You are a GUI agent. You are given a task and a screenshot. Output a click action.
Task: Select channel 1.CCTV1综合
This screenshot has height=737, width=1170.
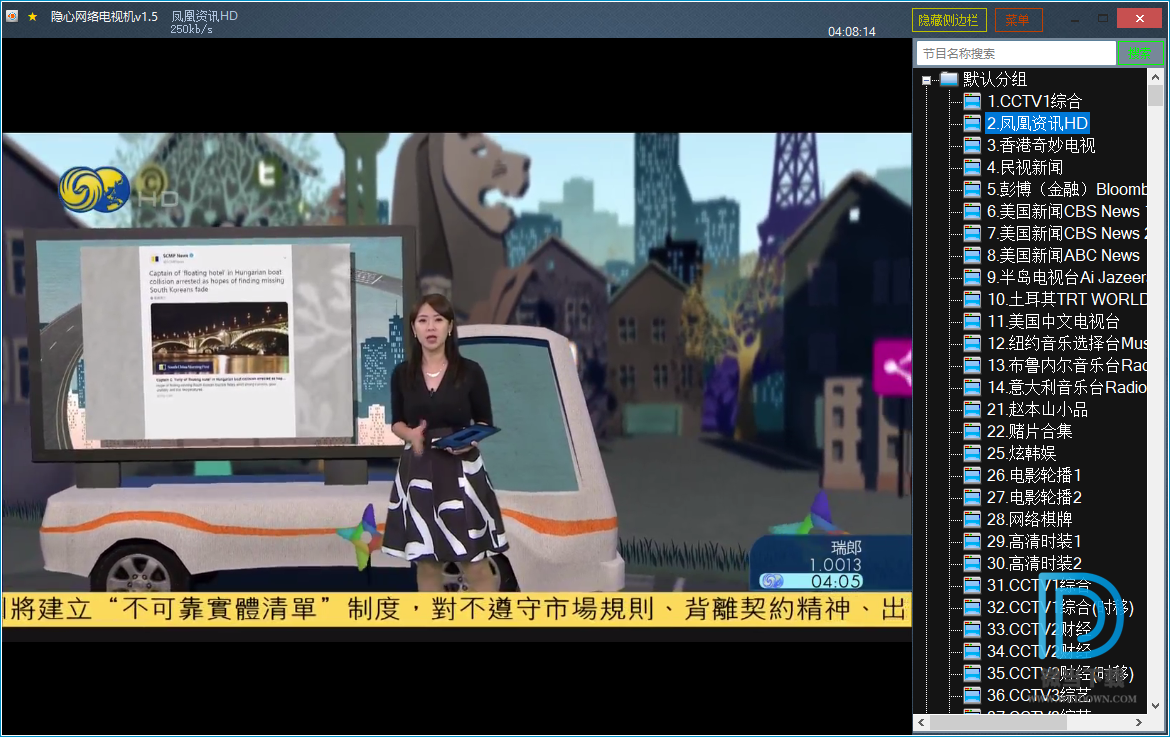coord(1034,101)
